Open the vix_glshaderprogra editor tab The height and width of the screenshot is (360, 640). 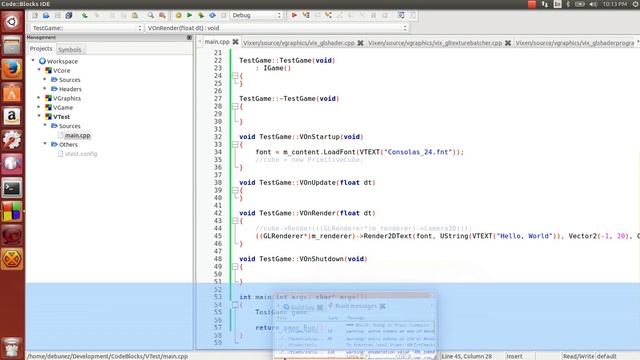[x=575, y=42]
